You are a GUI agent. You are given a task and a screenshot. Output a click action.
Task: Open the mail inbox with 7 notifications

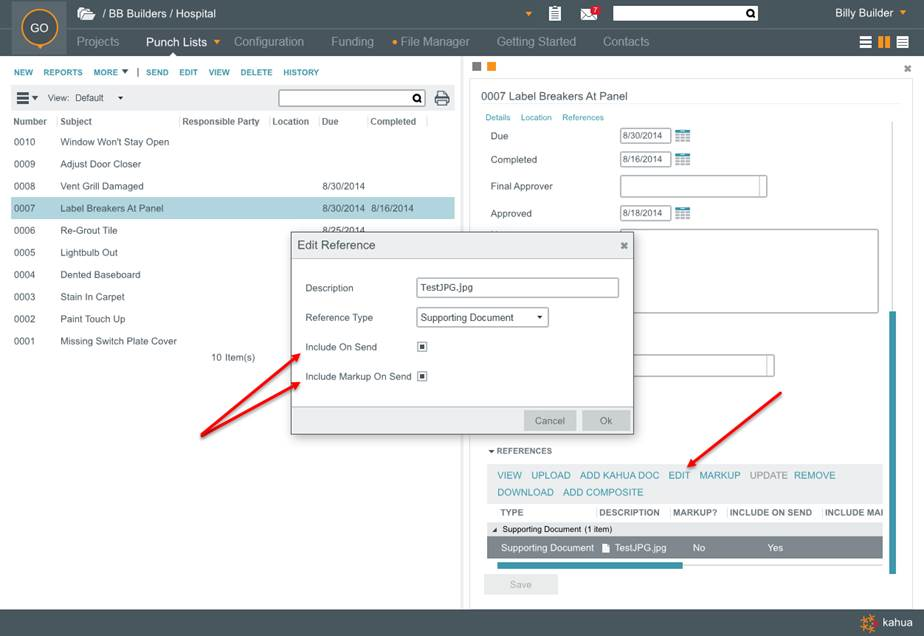[589, 14]
